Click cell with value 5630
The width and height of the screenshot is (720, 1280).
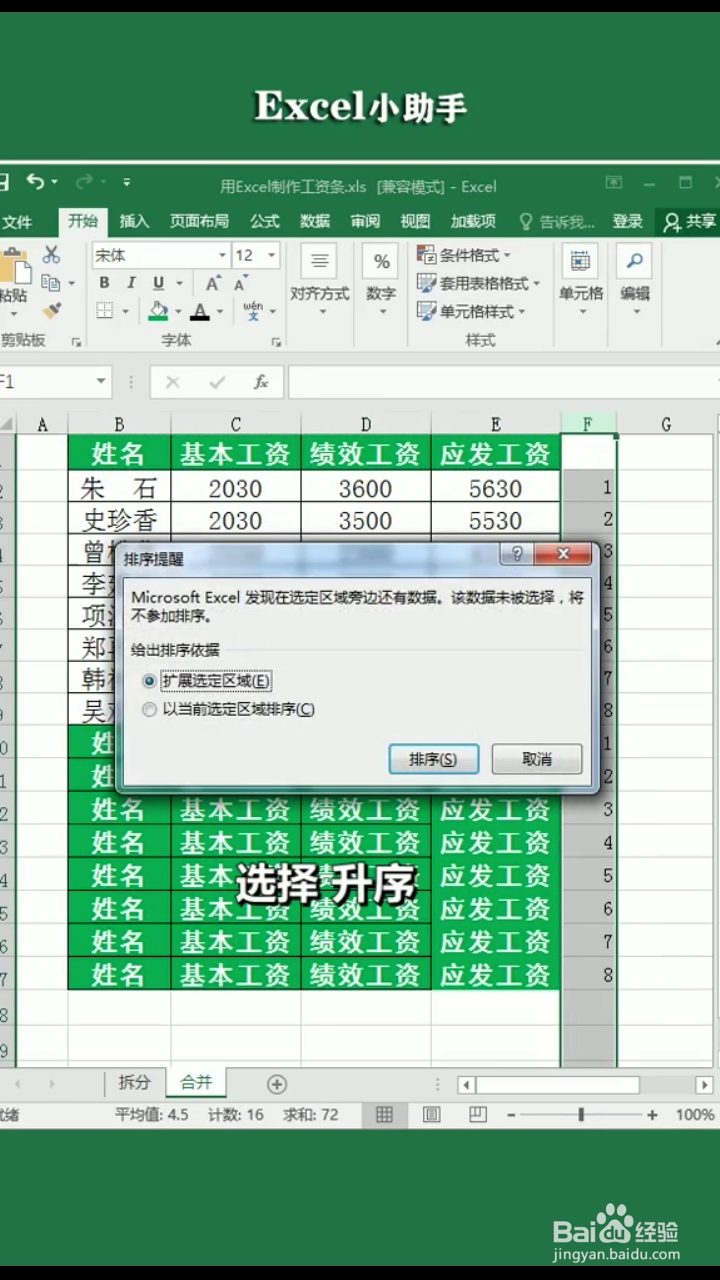[496, 488]
